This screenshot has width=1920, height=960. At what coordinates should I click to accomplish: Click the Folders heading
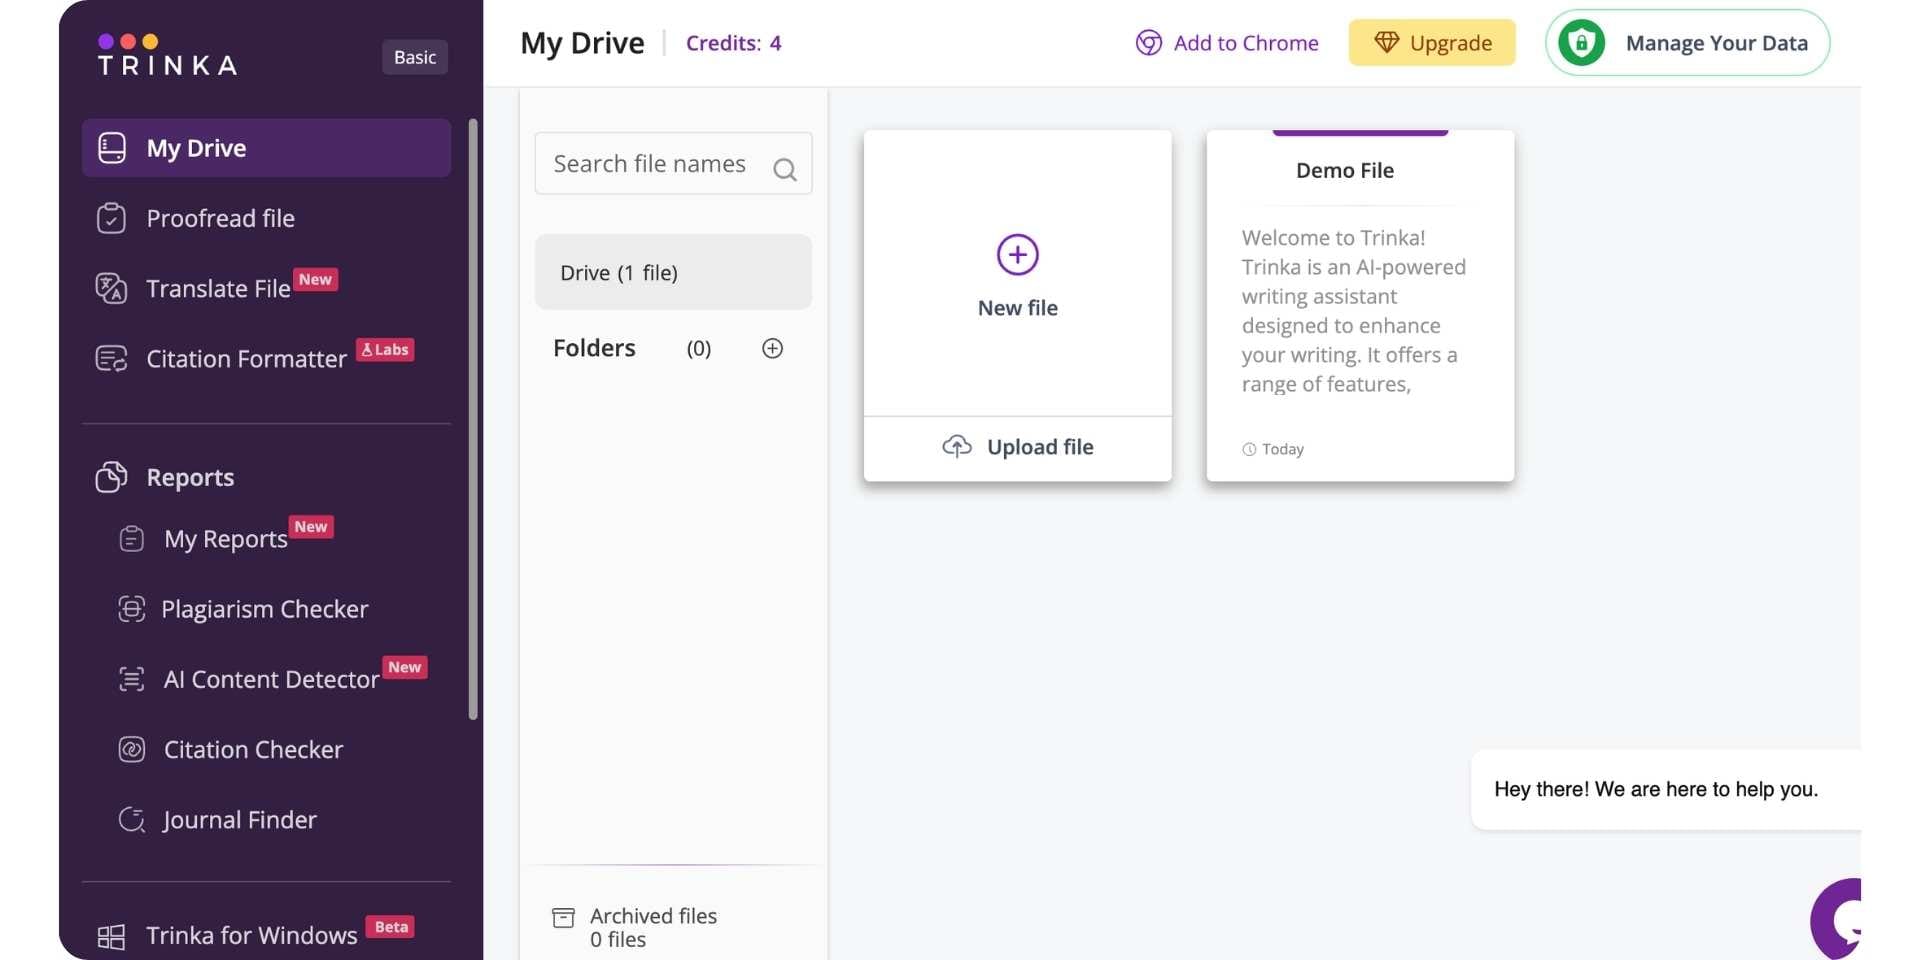coord(594,348)
